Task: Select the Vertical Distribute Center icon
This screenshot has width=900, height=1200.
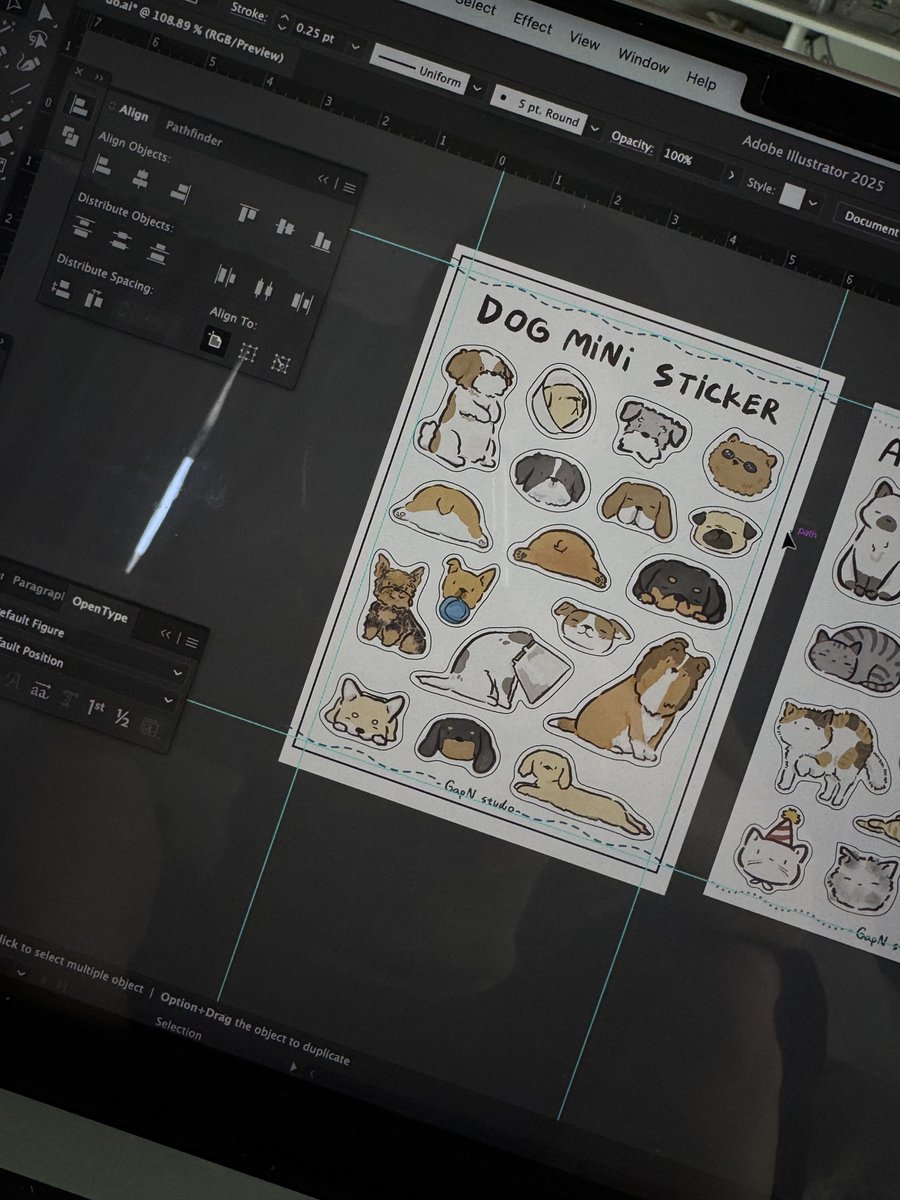Action: [122, 239]
